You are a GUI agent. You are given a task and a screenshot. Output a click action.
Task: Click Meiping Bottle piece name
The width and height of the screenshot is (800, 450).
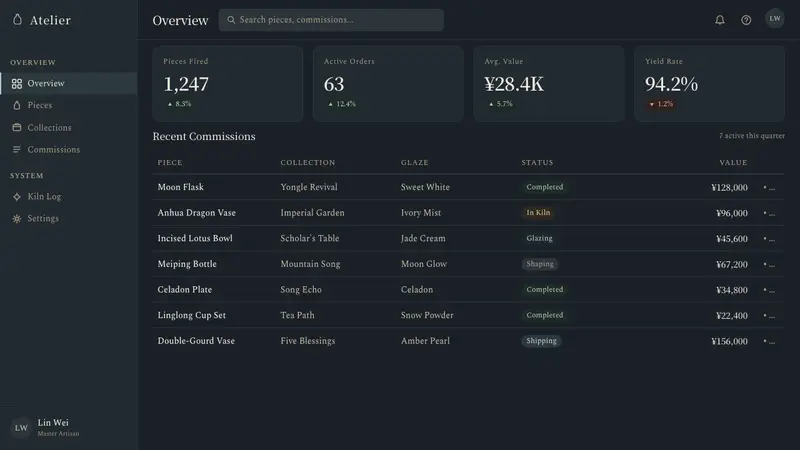pyautogui.click(x=187, y=264)
